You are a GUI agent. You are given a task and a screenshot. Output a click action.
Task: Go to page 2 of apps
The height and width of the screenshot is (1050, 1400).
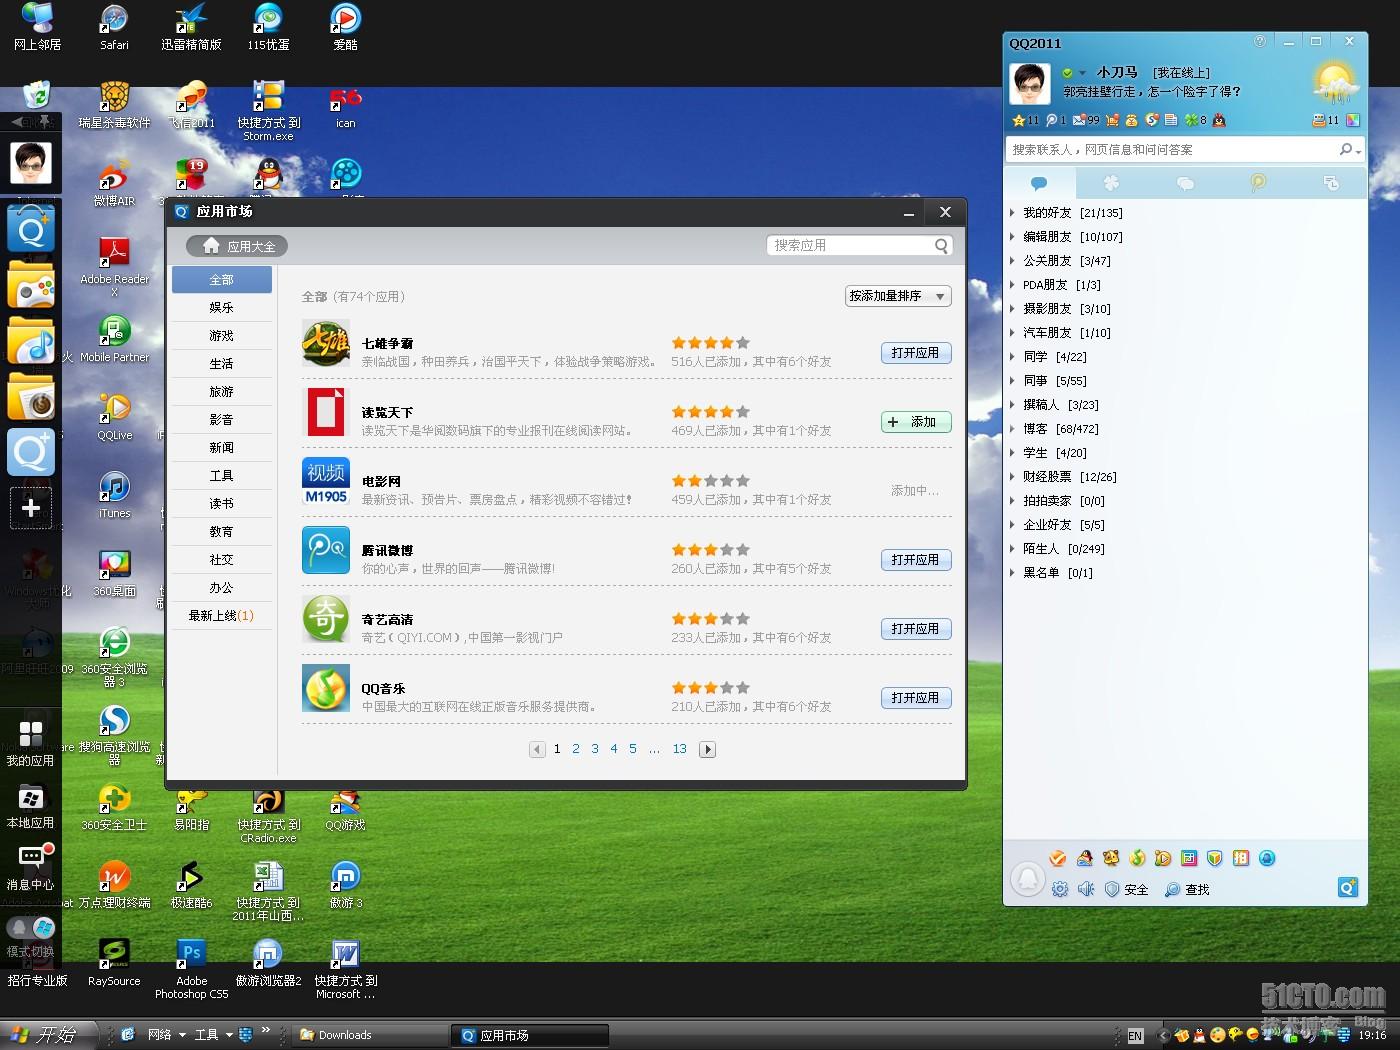click(x=576, y=749)
